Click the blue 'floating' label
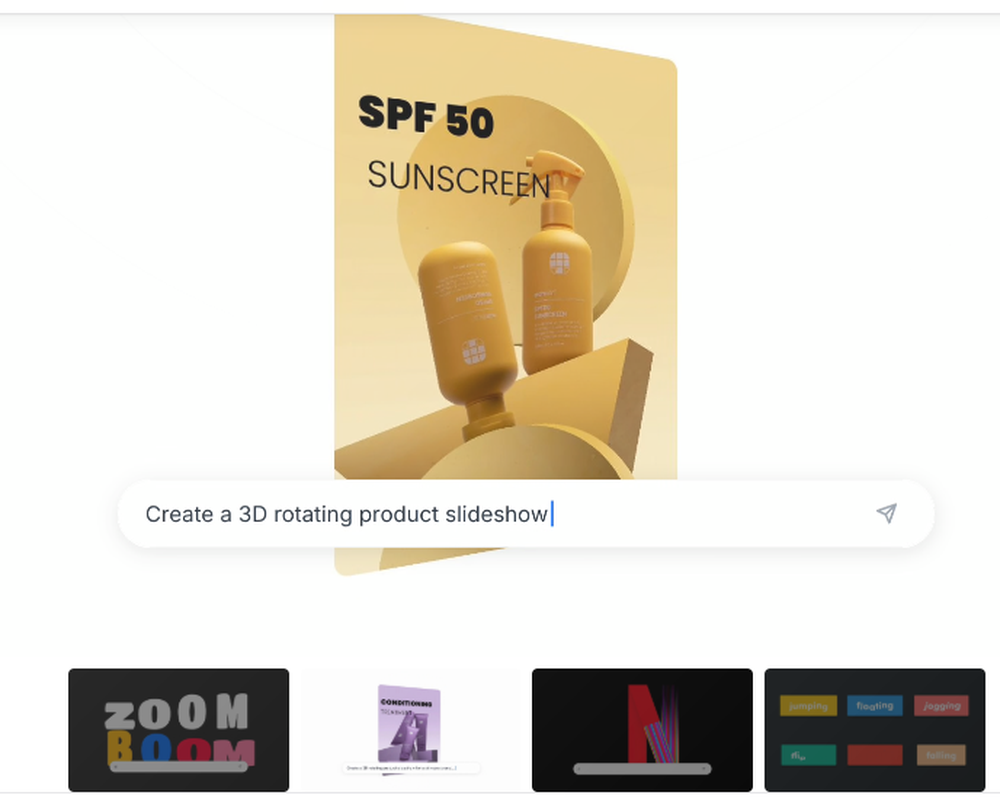1000x805 pixels. (874, 705)
